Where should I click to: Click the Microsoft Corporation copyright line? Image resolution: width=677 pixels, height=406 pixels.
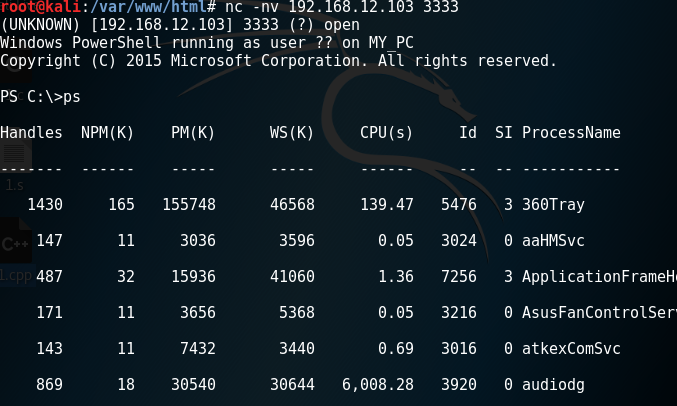pyautogui.click(x=278, y=61)
